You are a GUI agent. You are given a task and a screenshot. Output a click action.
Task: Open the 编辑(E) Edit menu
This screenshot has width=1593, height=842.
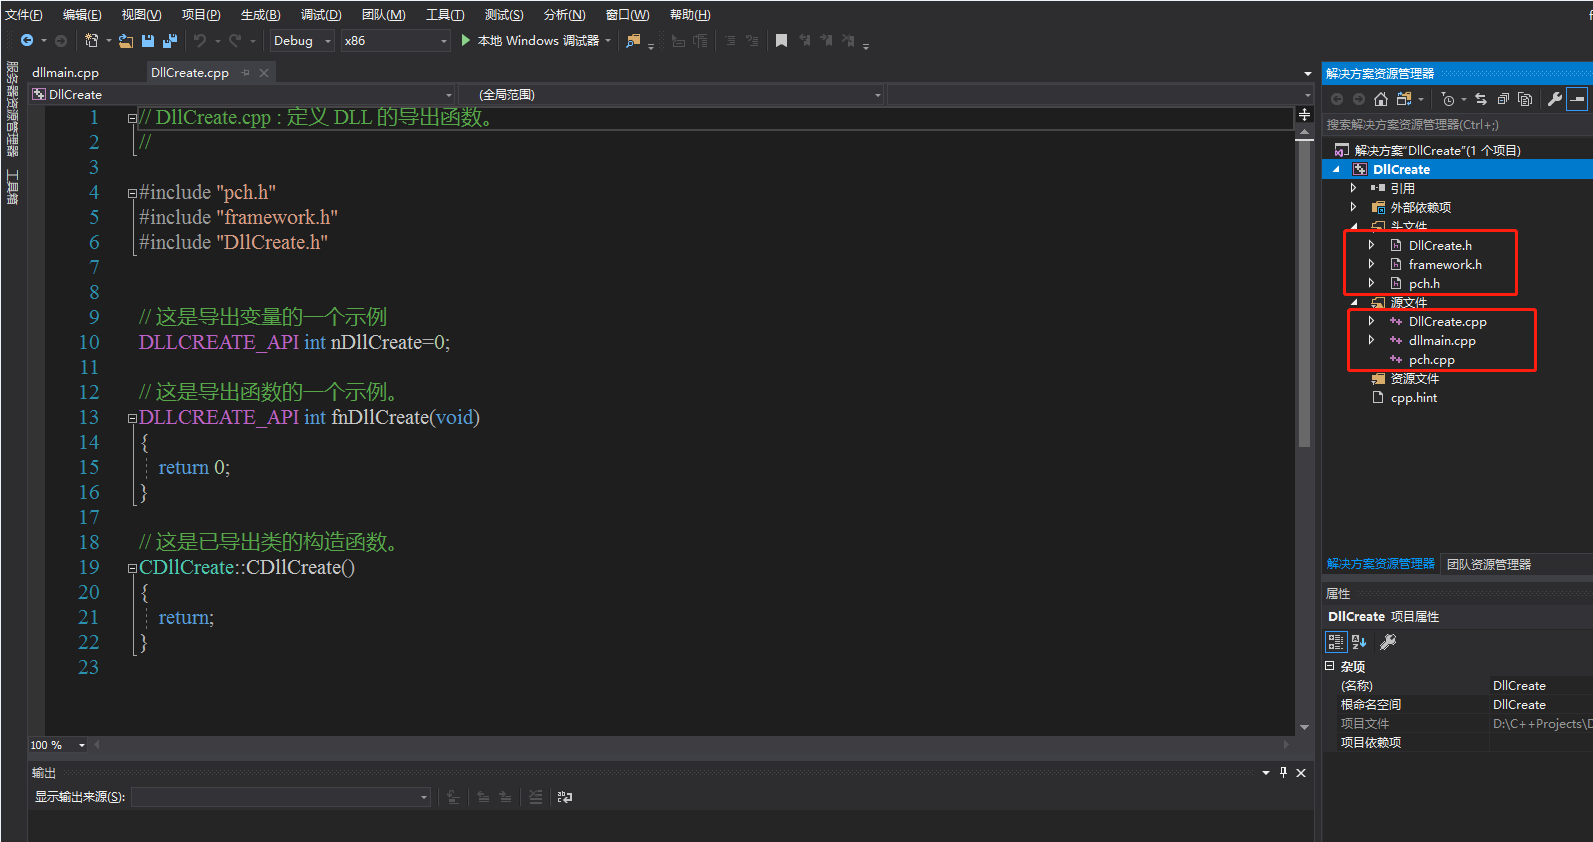click(x=82, y=14)
